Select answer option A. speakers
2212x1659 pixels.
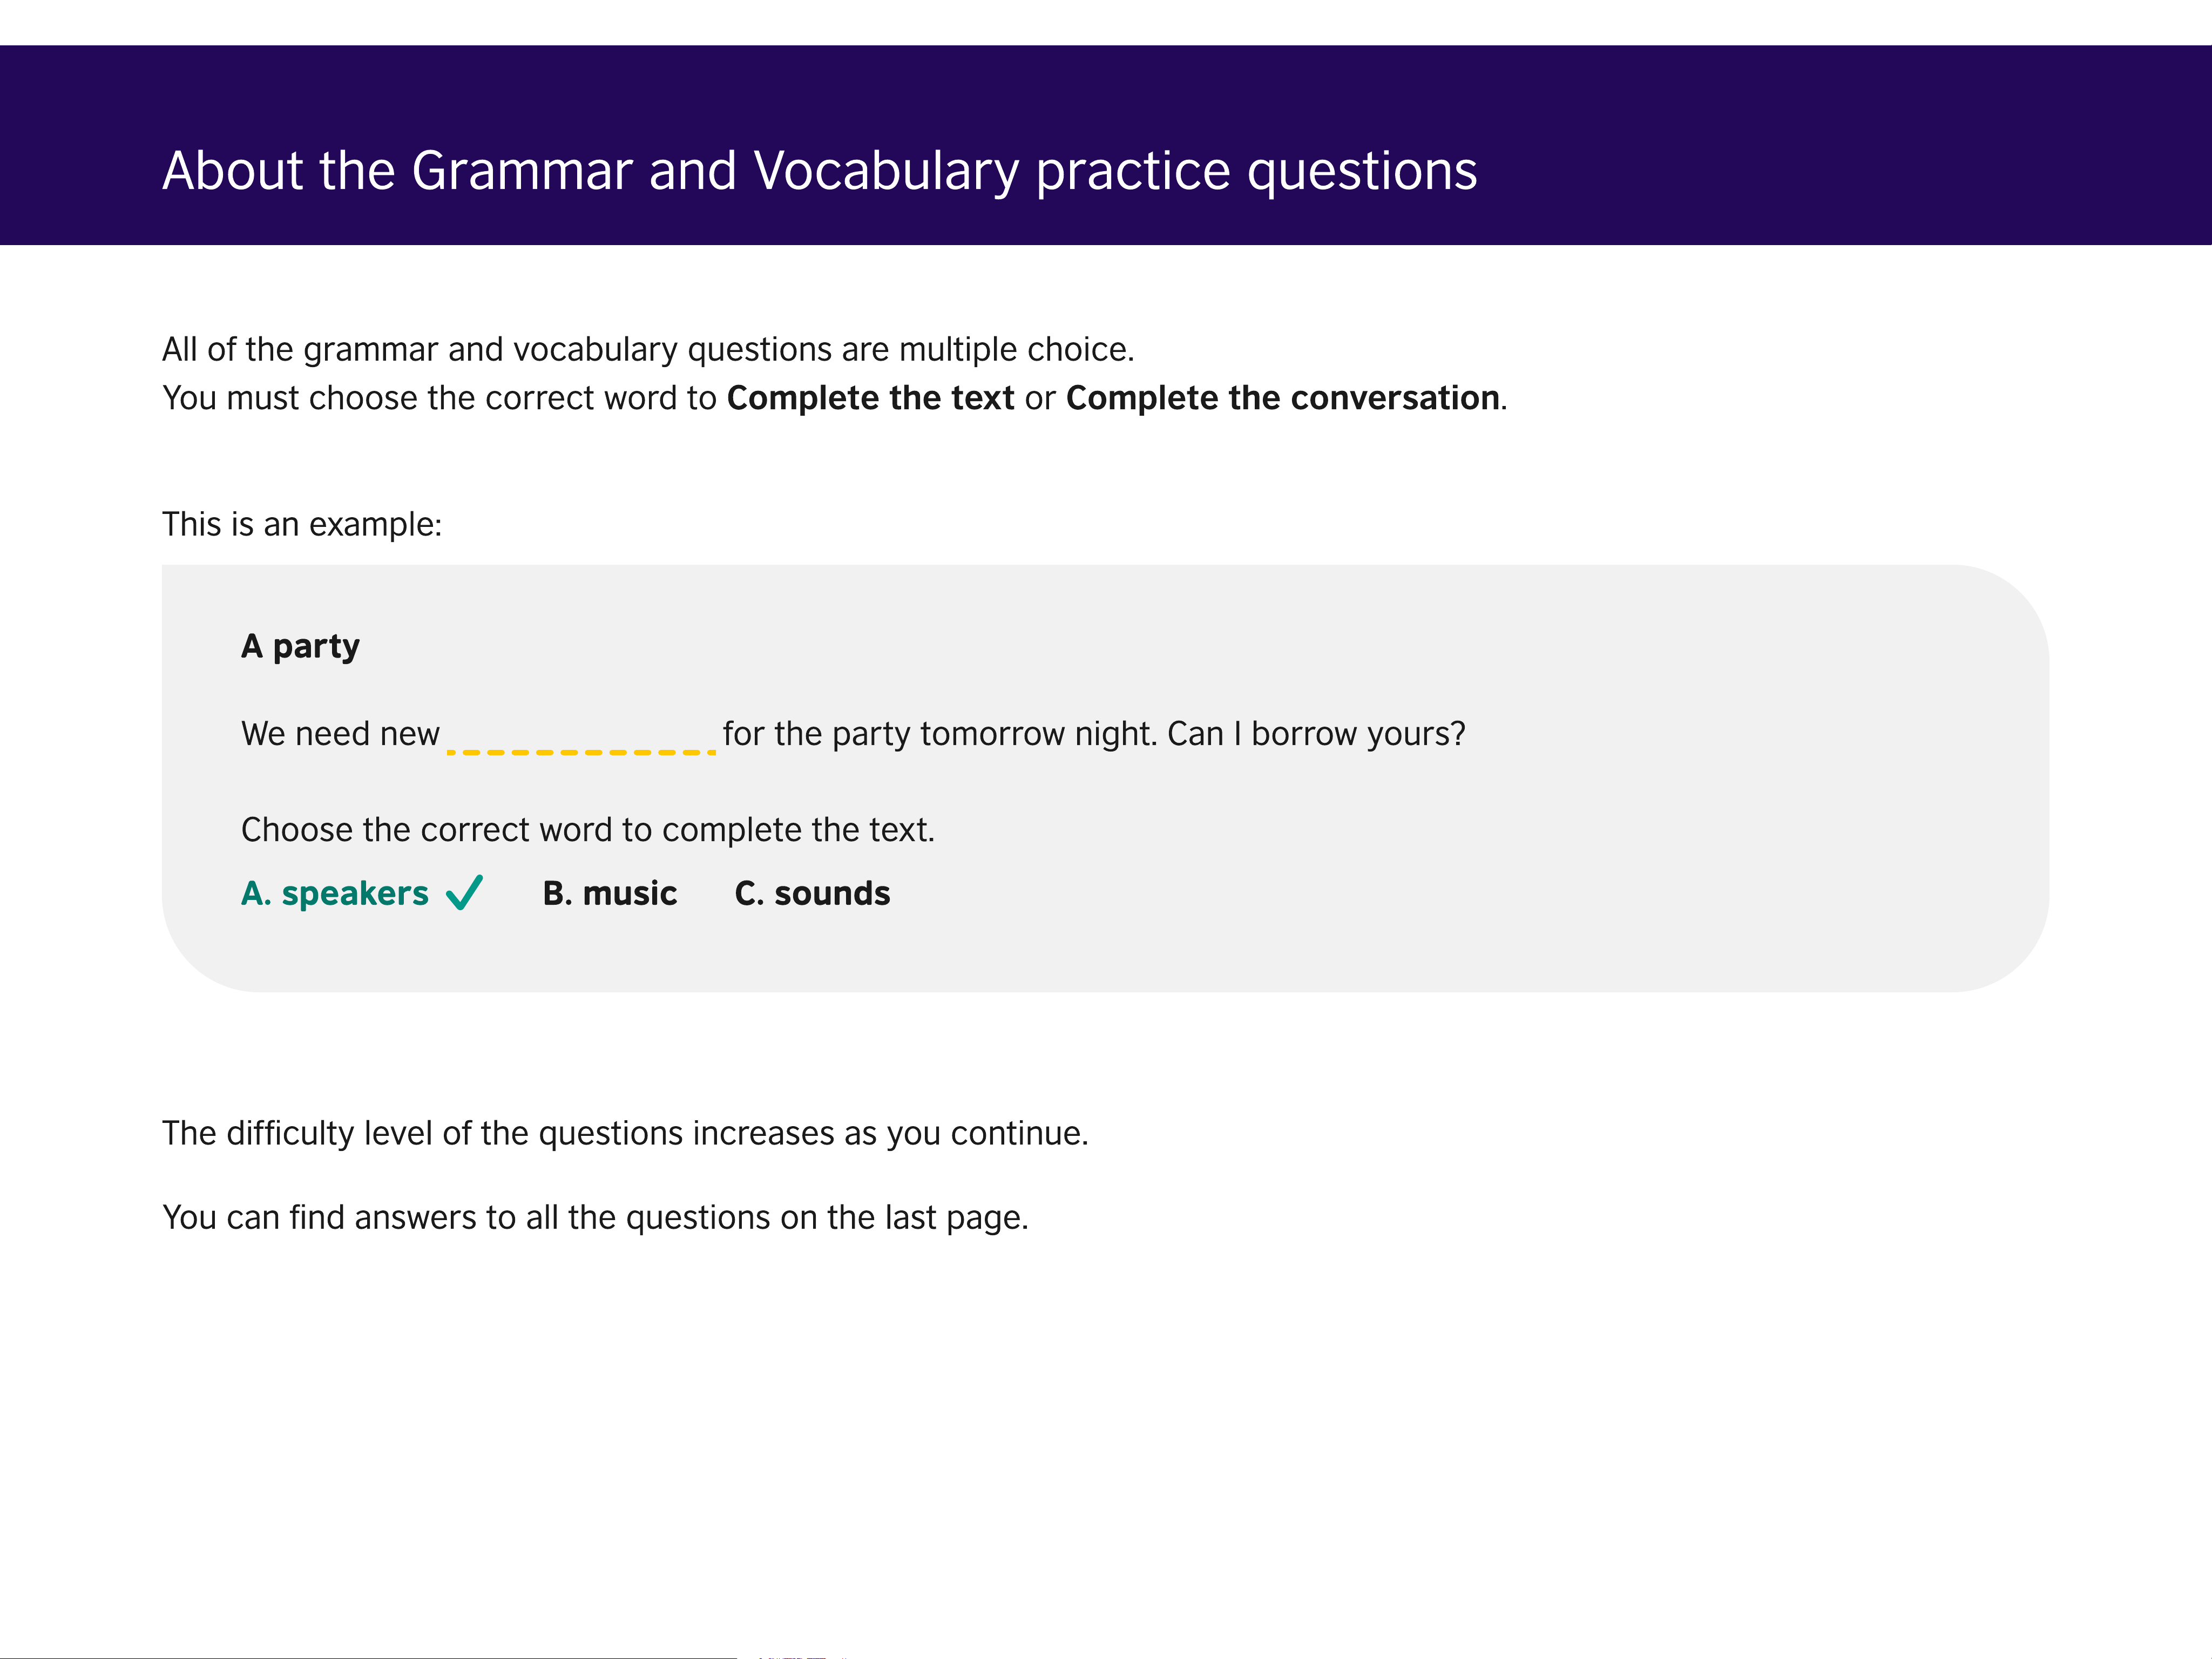point(335,893)
